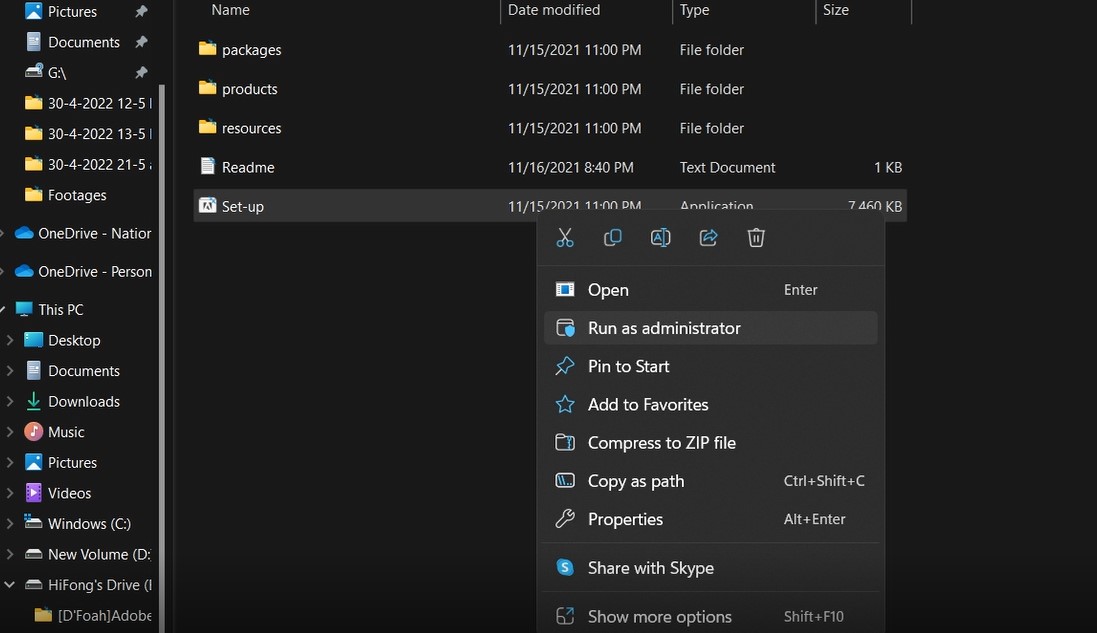Viewport: 1097px width, 633px height.
Task: Choose Compress to ZIP file
Action: (661, 443)
